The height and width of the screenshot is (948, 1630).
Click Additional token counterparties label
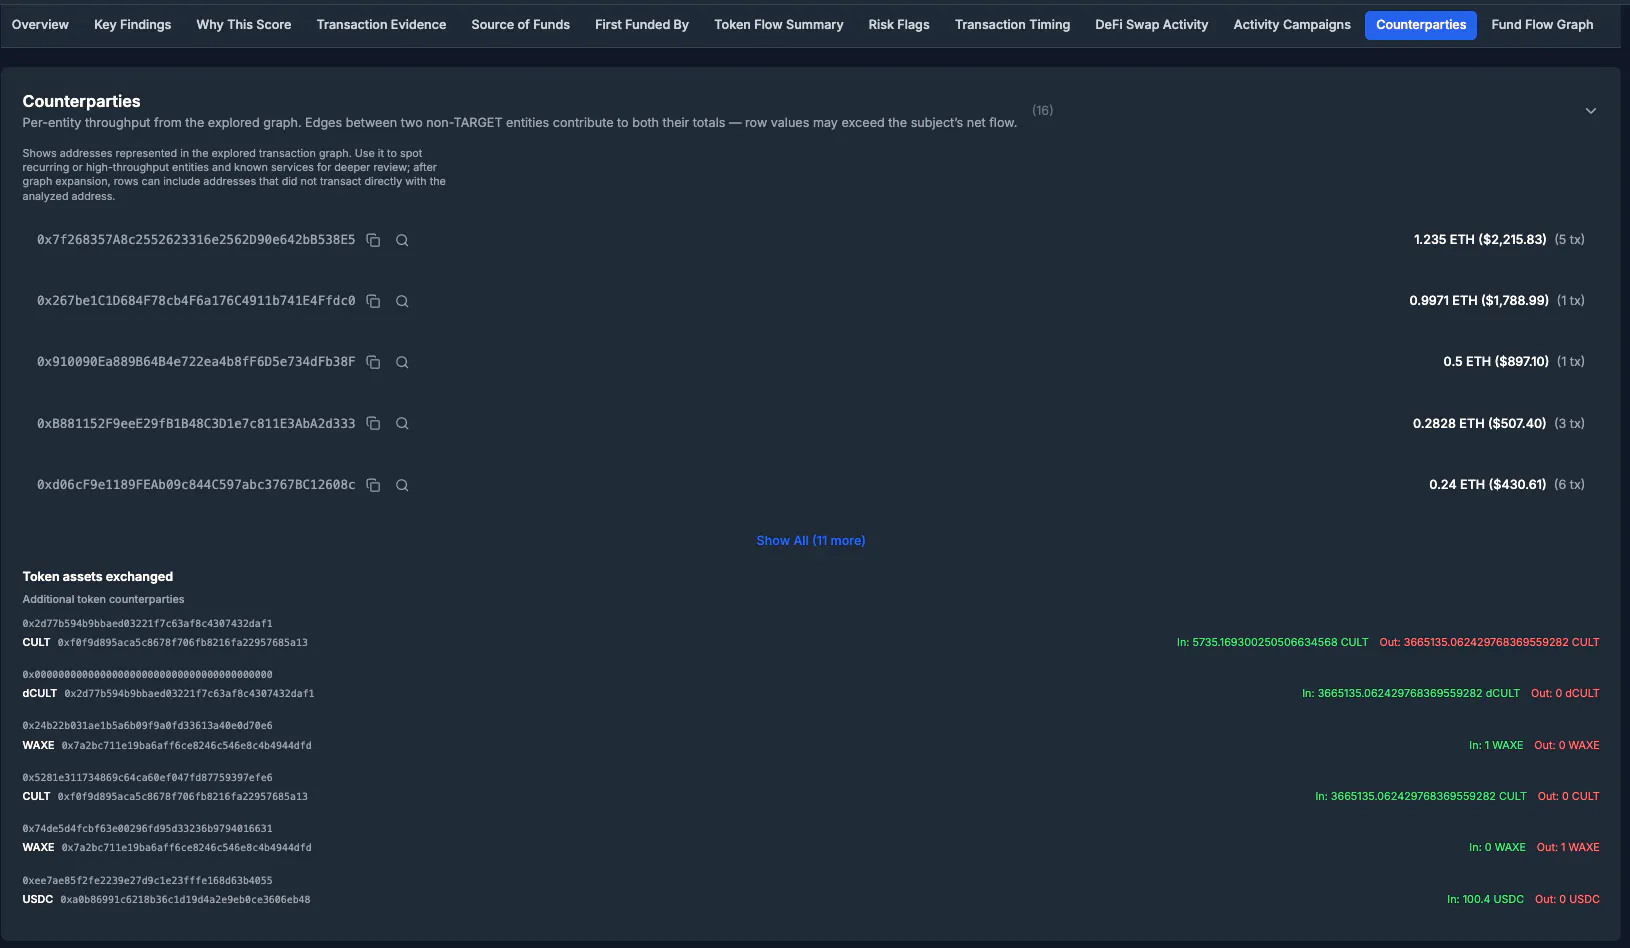click(103, 599)
